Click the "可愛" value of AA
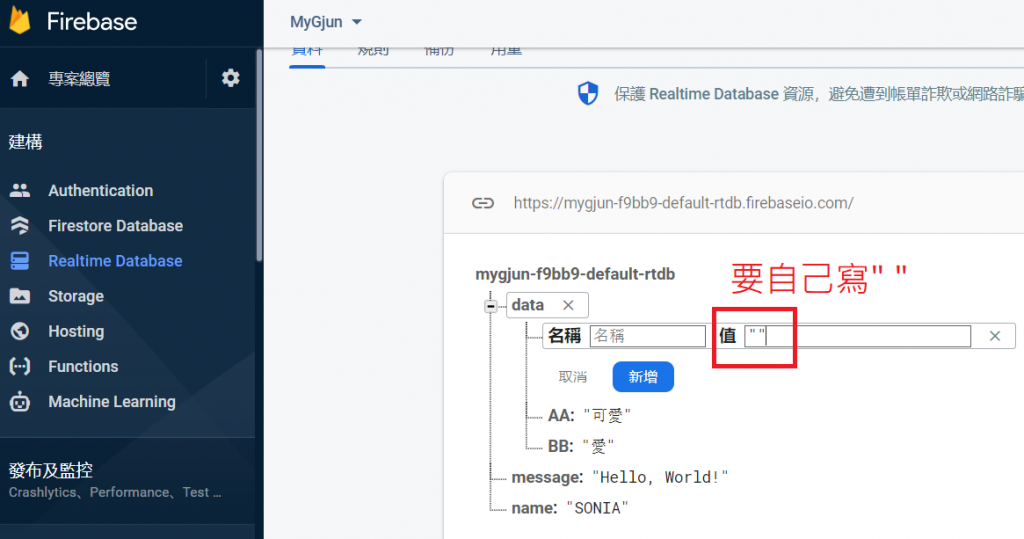This screenshot has width=1024, height=539. click(x=607, y=416)
